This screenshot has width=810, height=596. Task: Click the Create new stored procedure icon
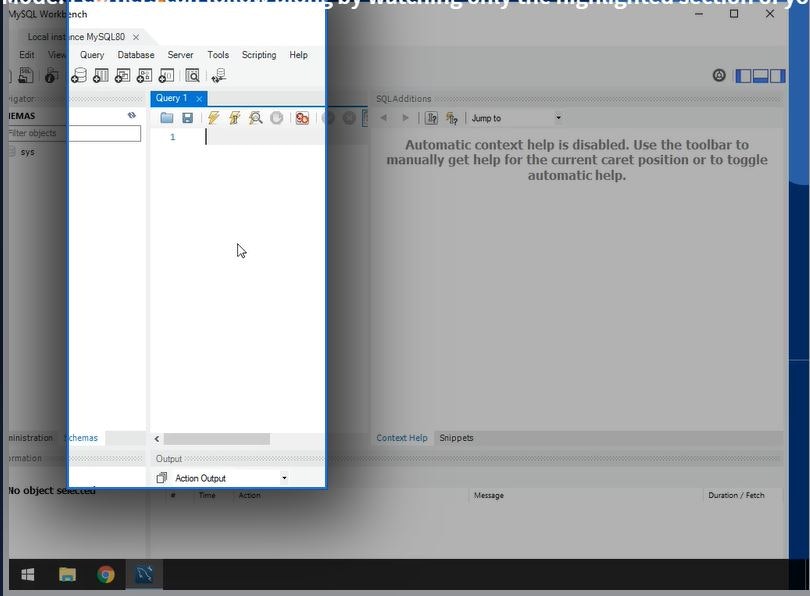click(144, 75)
